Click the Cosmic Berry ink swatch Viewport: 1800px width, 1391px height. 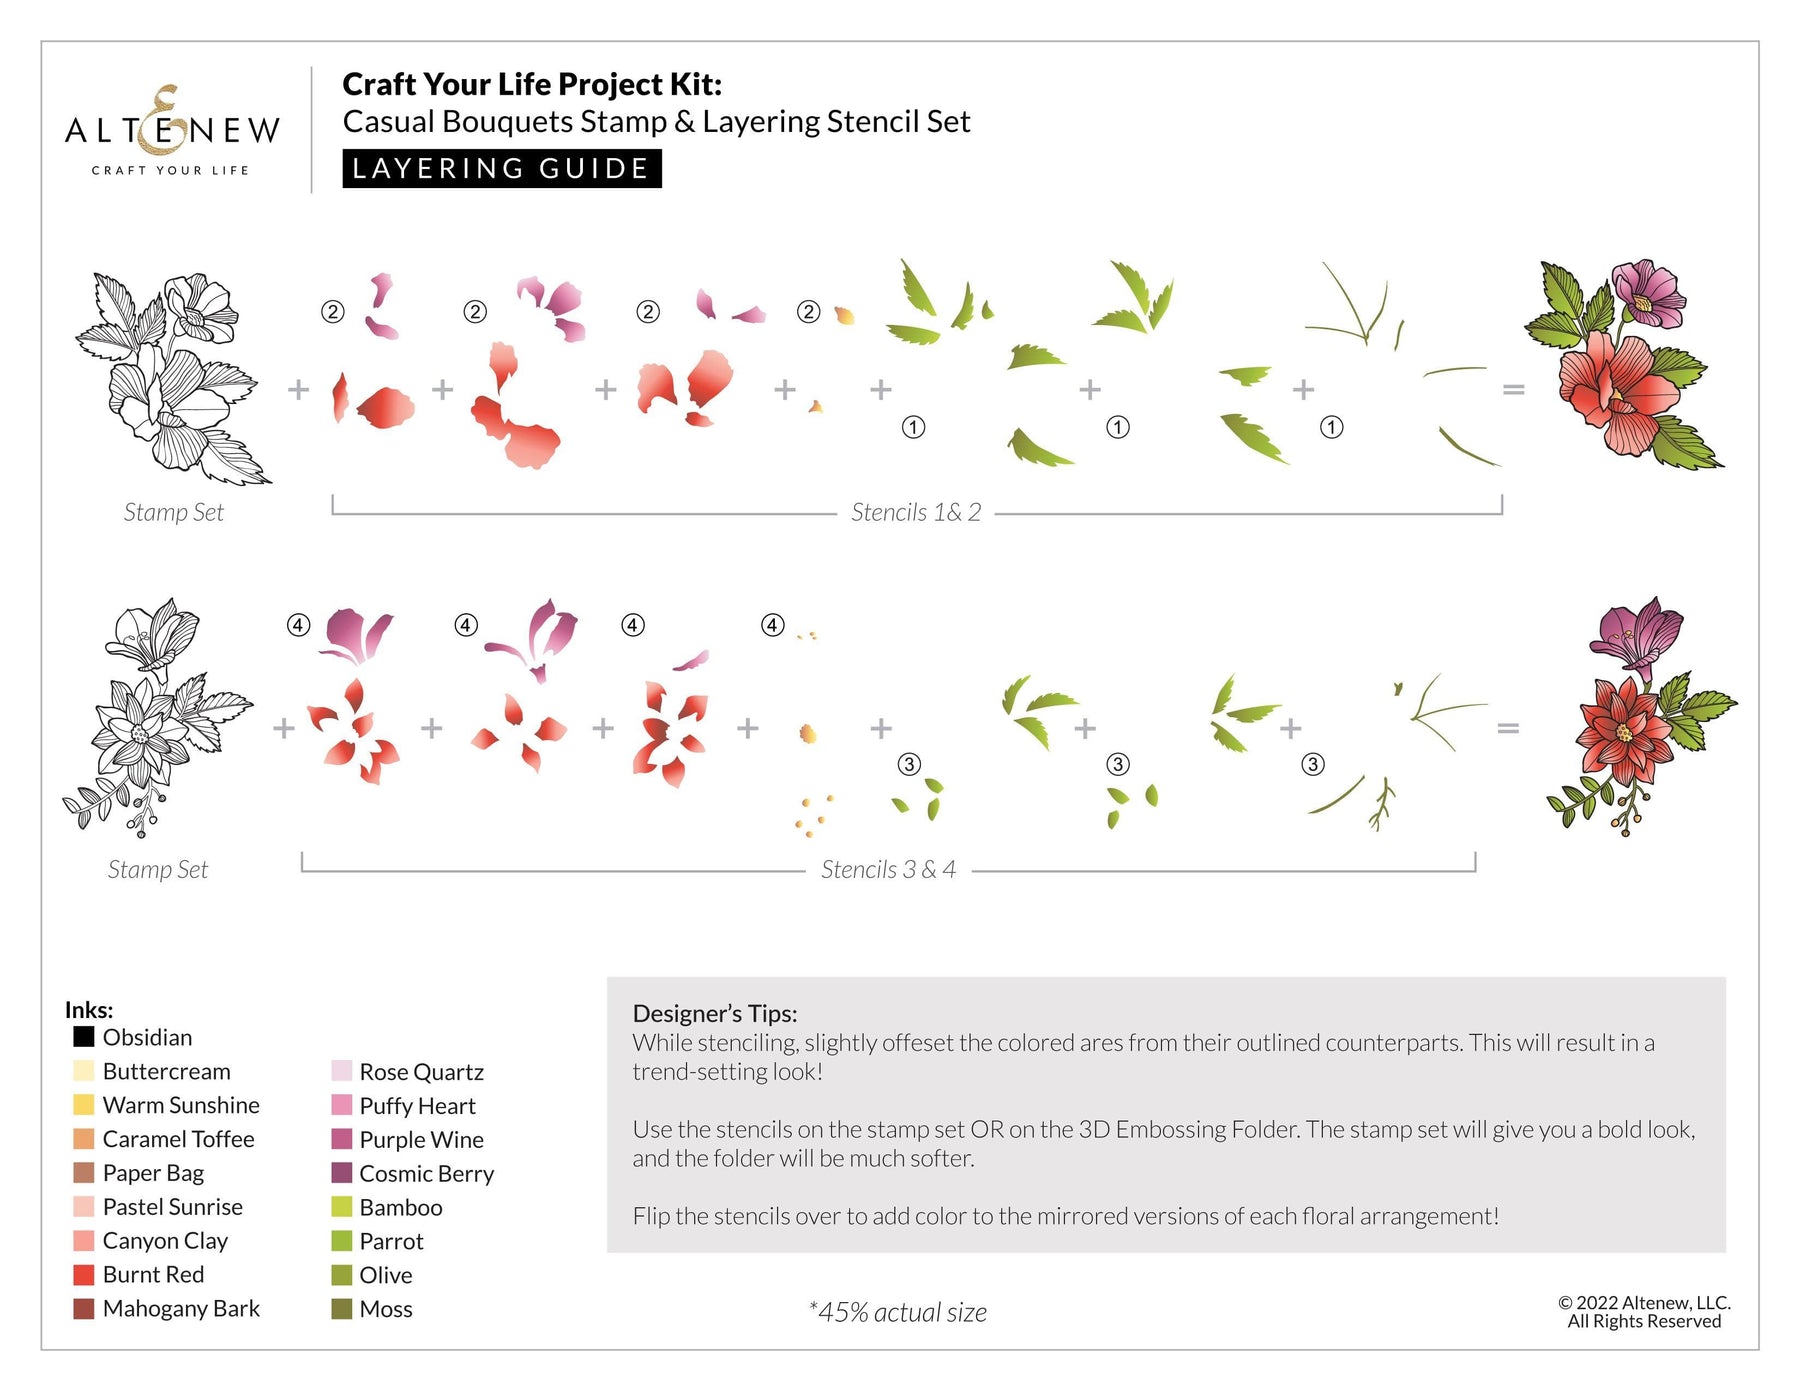[x=342, y=1173]
